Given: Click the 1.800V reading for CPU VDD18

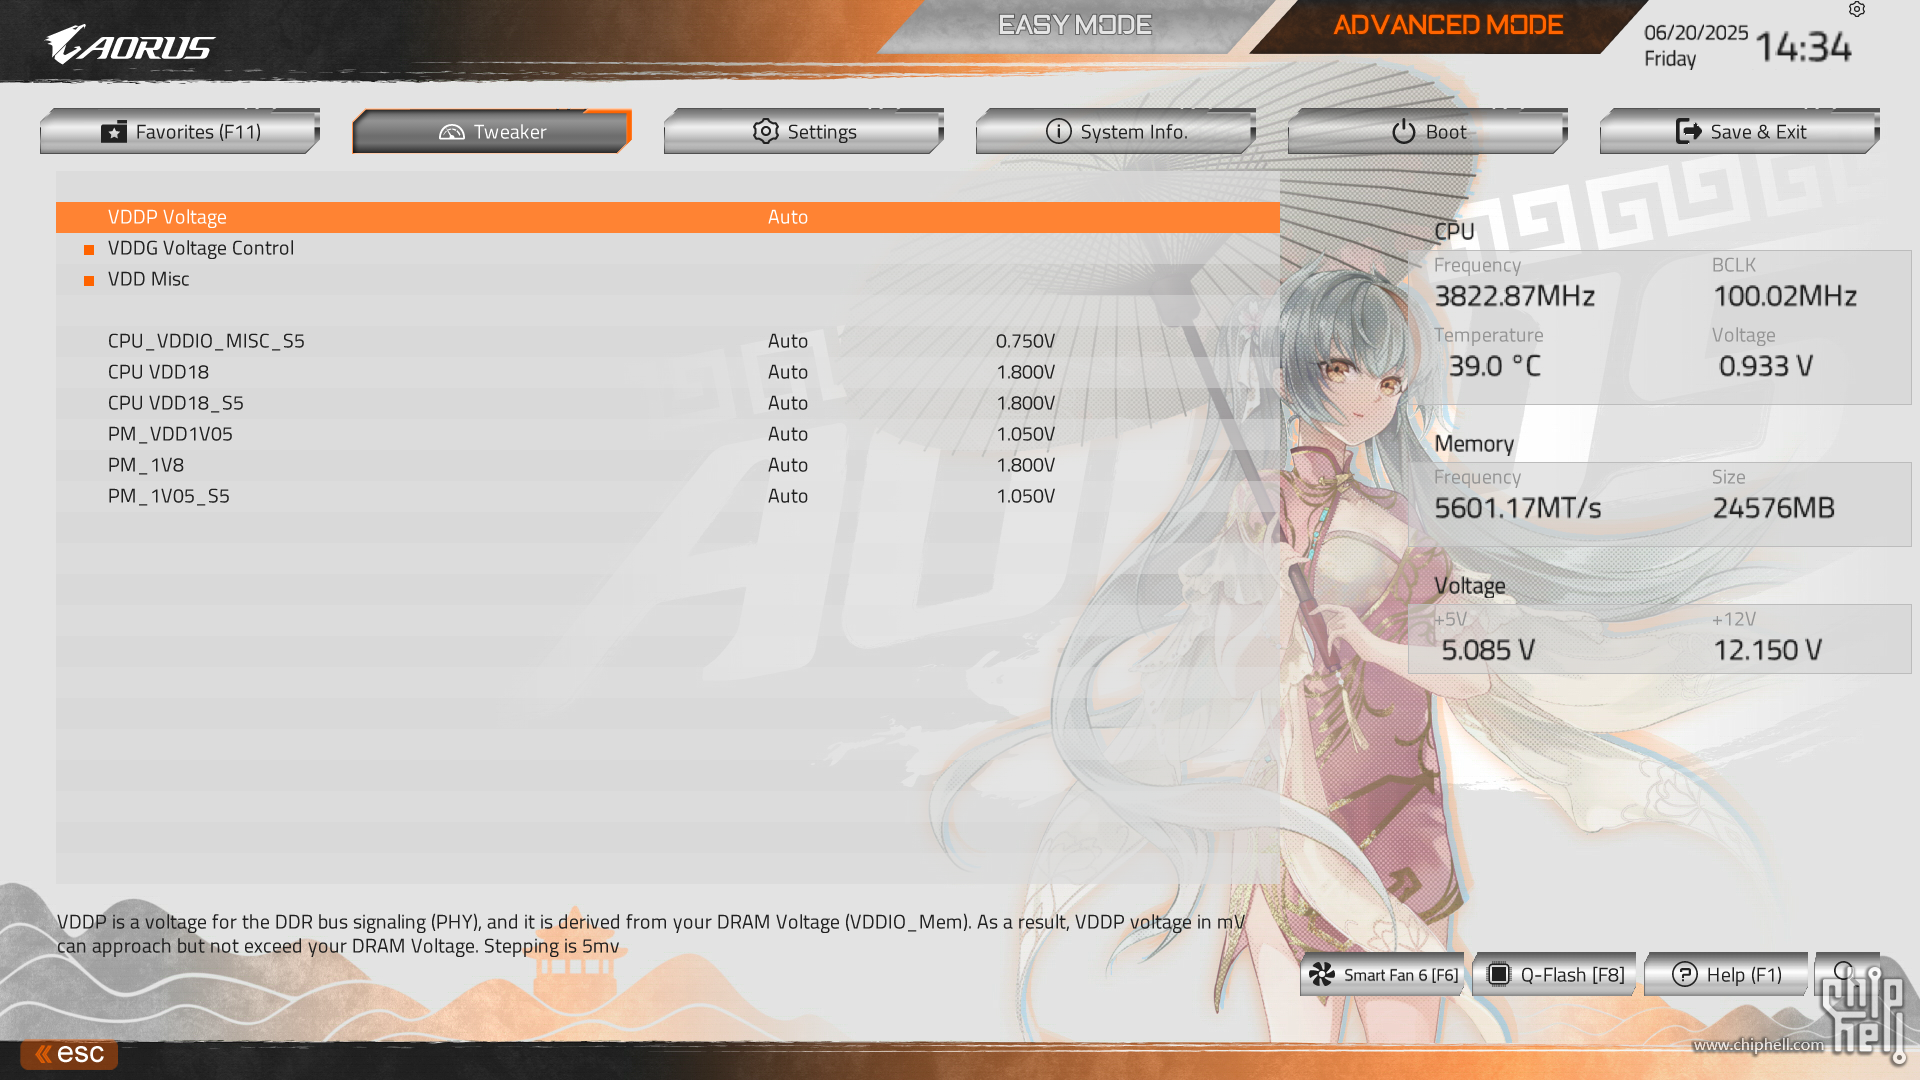Looking at the screenshot, I should tap(1026, 372).
